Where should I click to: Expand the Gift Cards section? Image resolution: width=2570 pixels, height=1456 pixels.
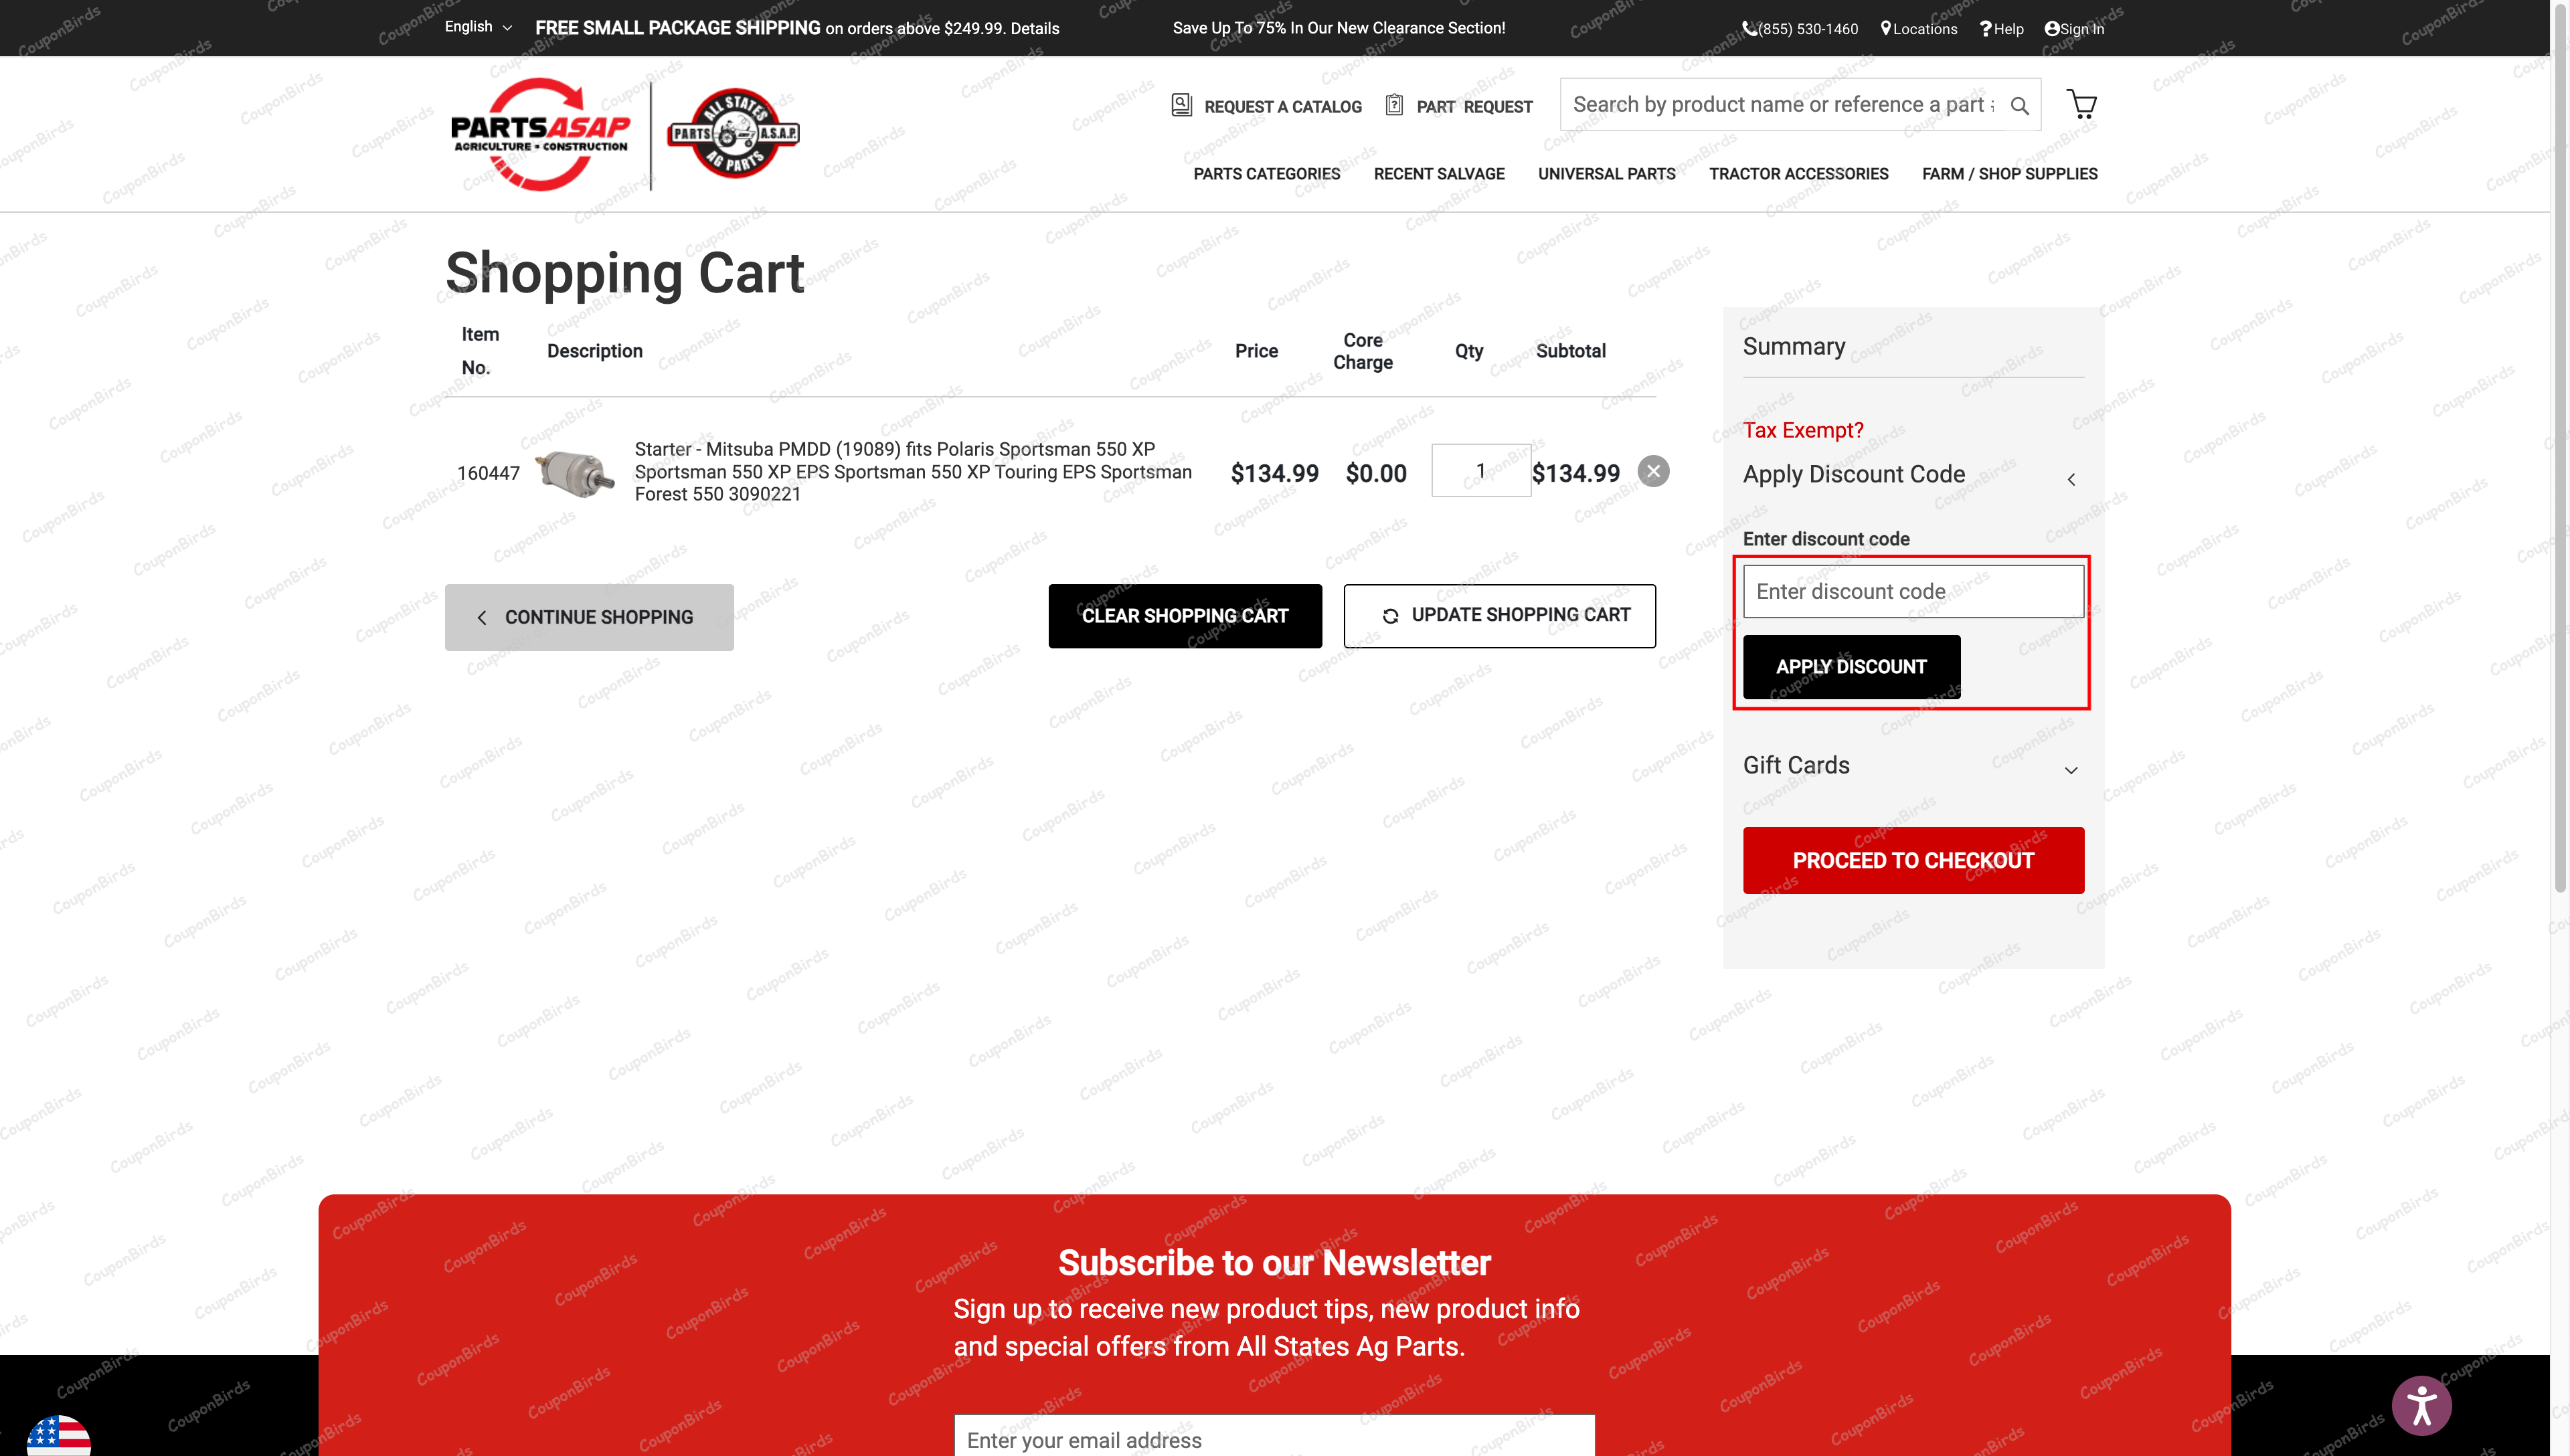click(2071, 770)
